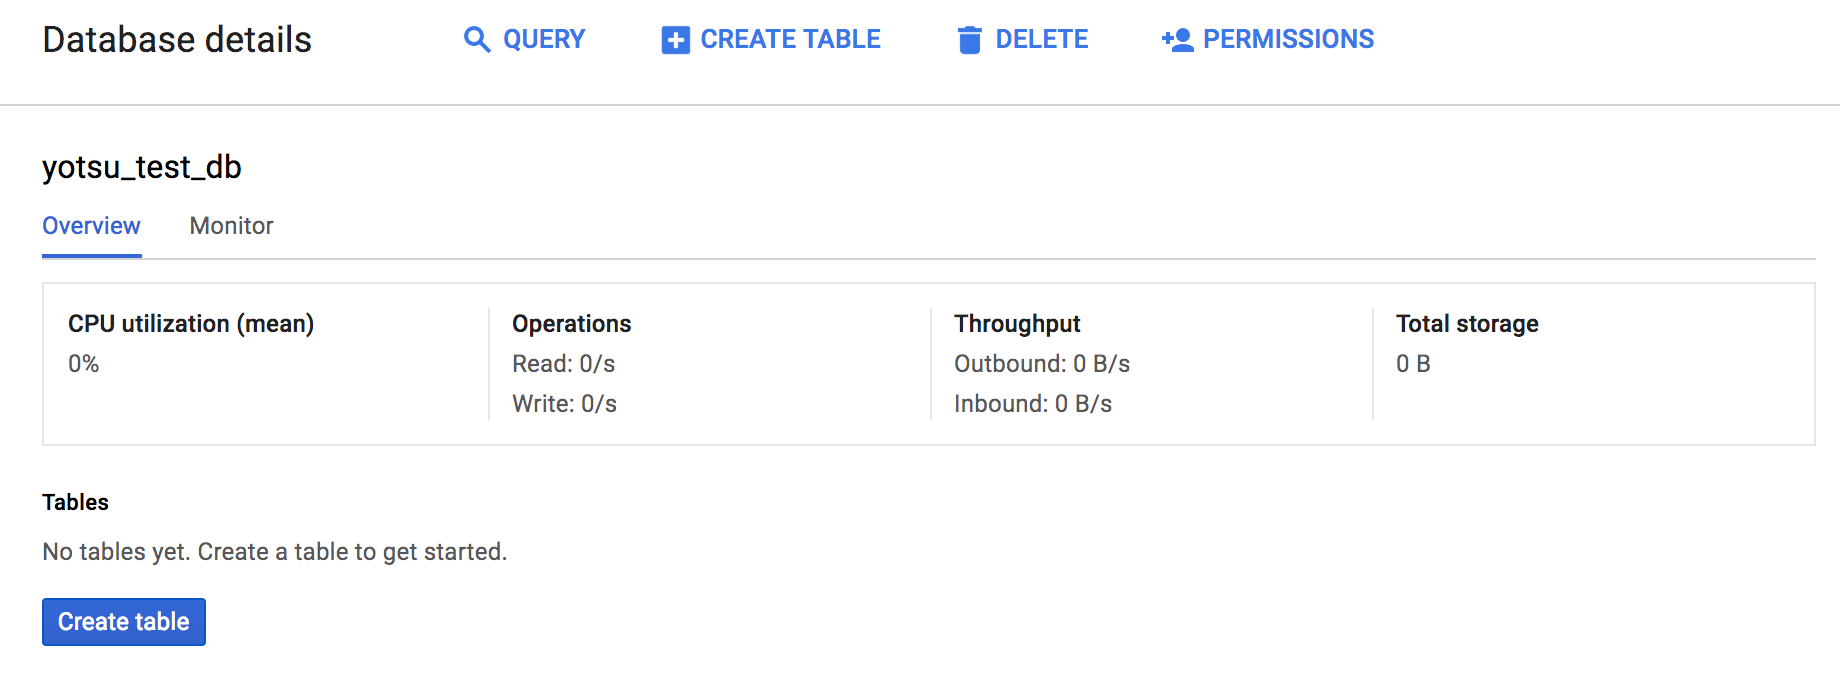Open the QUERY text button
This screenshot has height=680, width=1848.
(x=543, y=40)
